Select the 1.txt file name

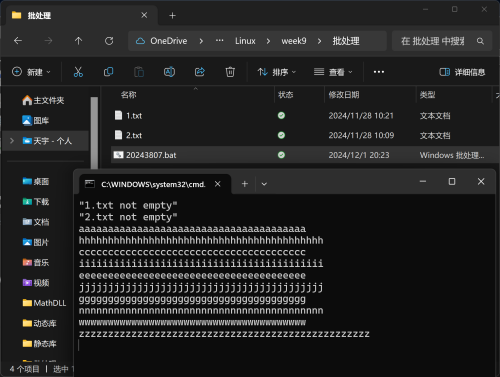click(134, 116)
